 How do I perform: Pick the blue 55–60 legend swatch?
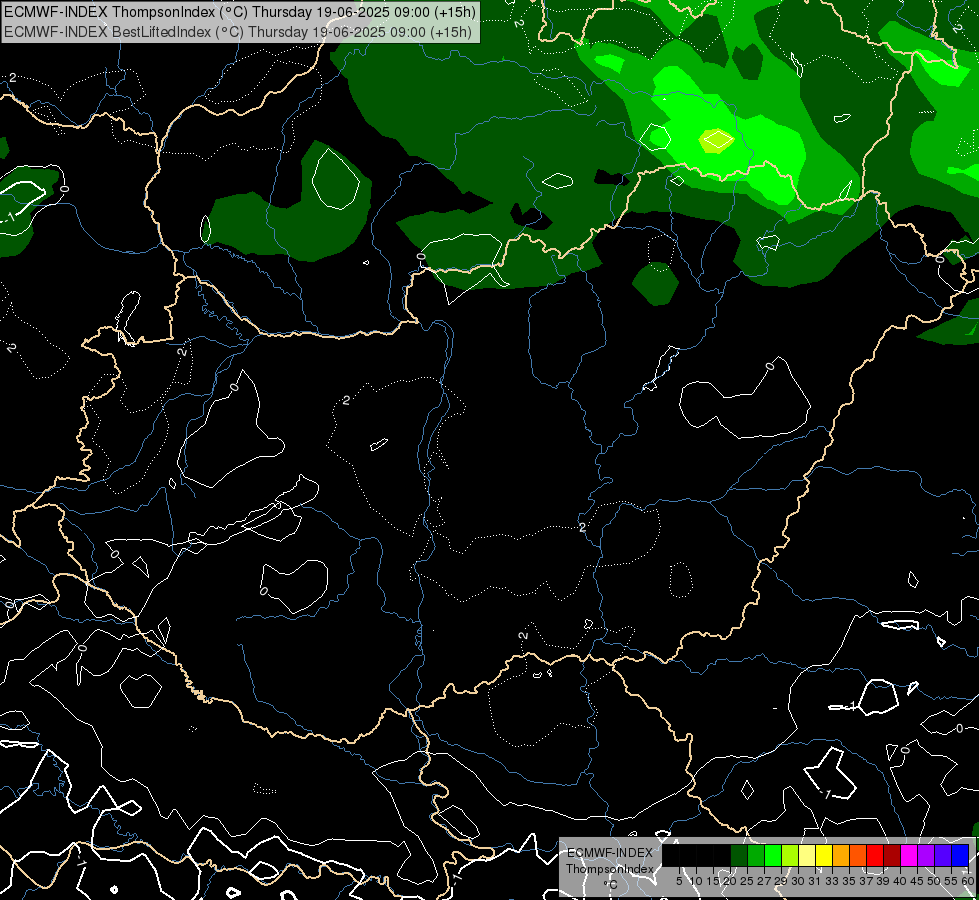tap(960, 855)
